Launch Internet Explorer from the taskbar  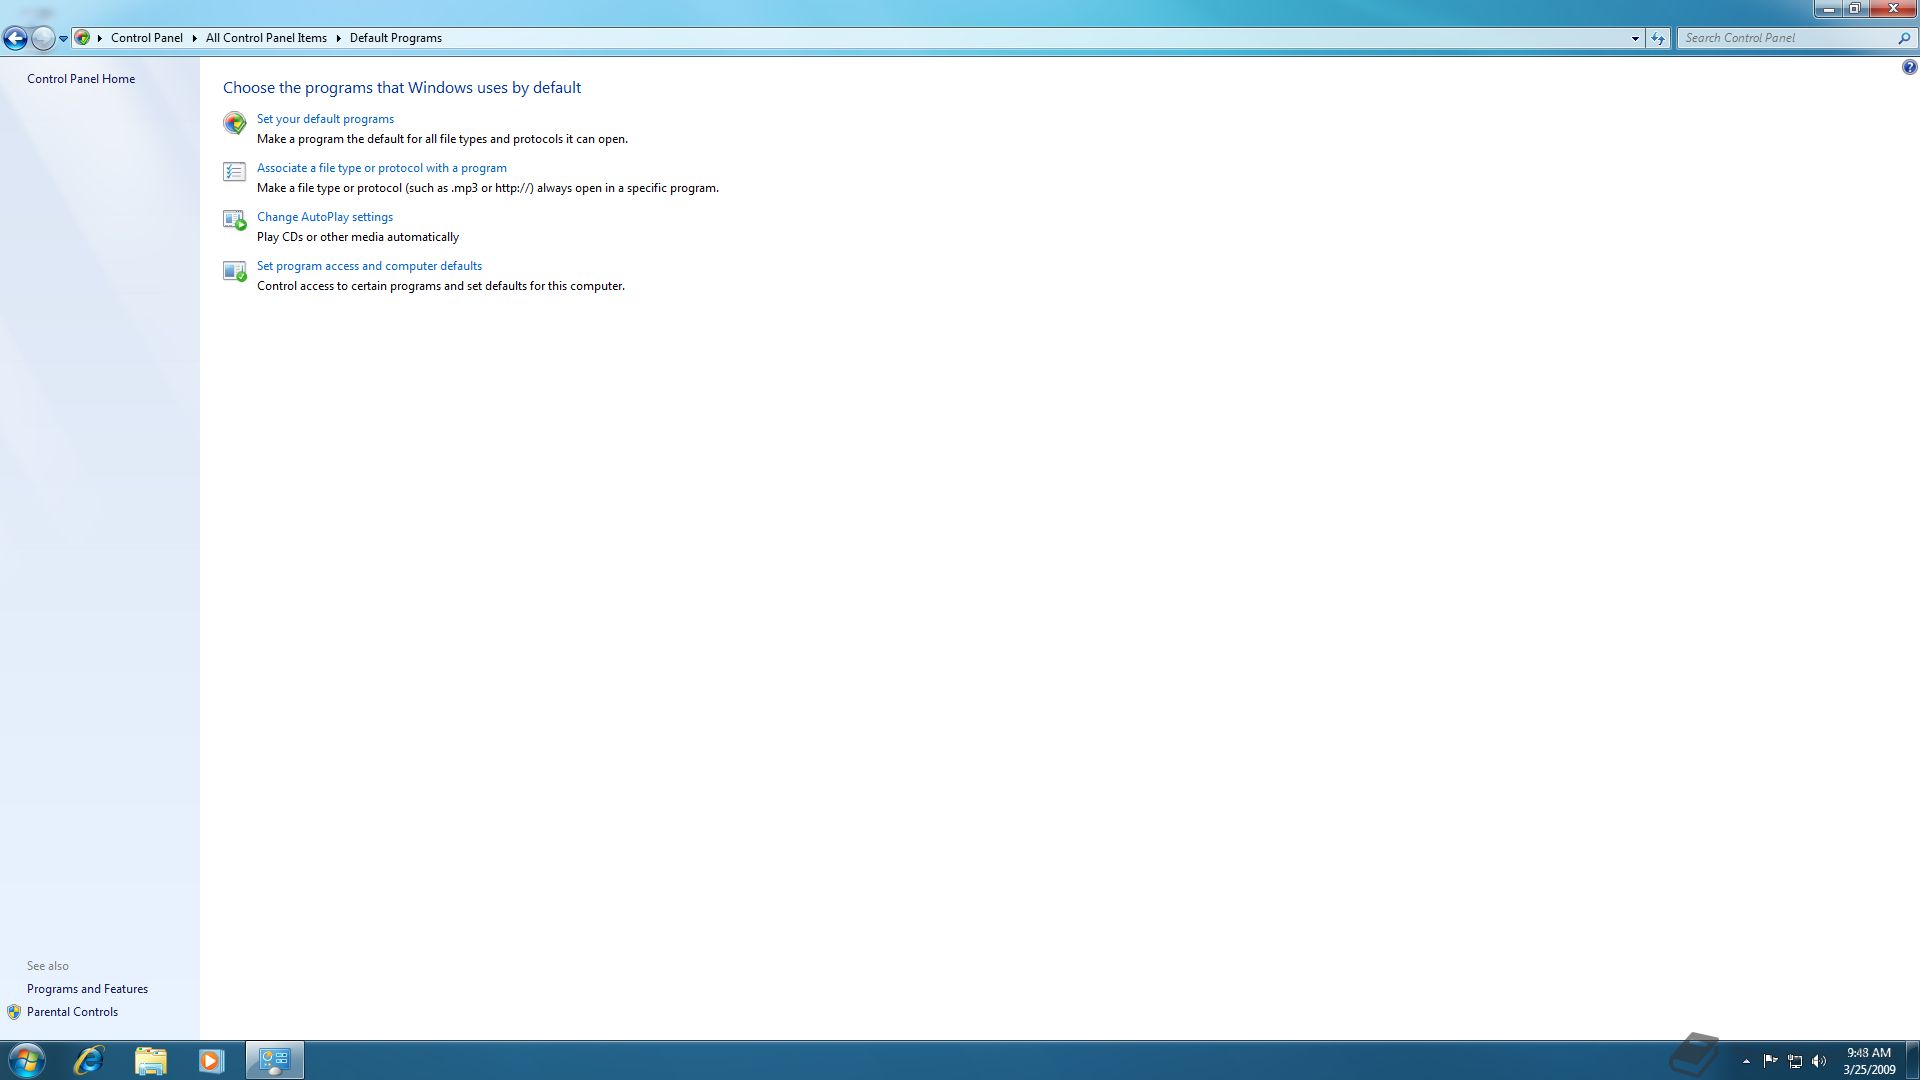click(89, 1060)
